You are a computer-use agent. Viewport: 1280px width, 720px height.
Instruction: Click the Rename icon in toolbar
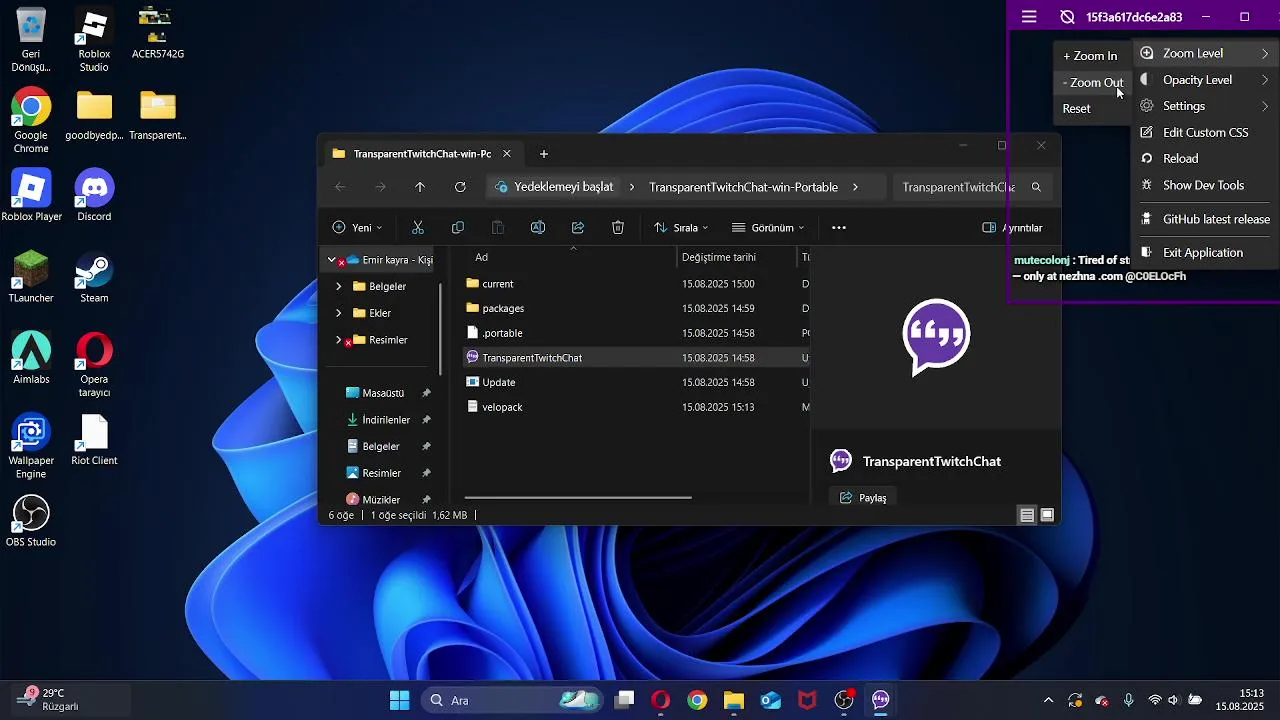pos(538,228)
